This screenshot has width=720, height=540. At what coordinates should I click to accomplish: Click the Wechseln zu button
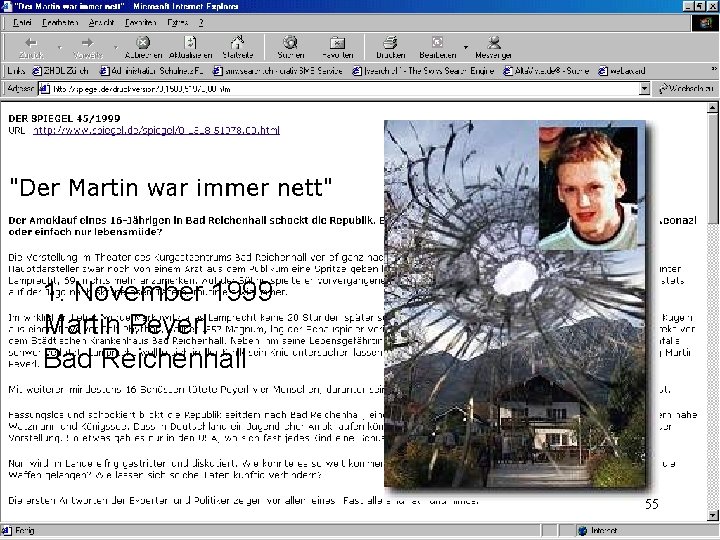coord(686,89)
